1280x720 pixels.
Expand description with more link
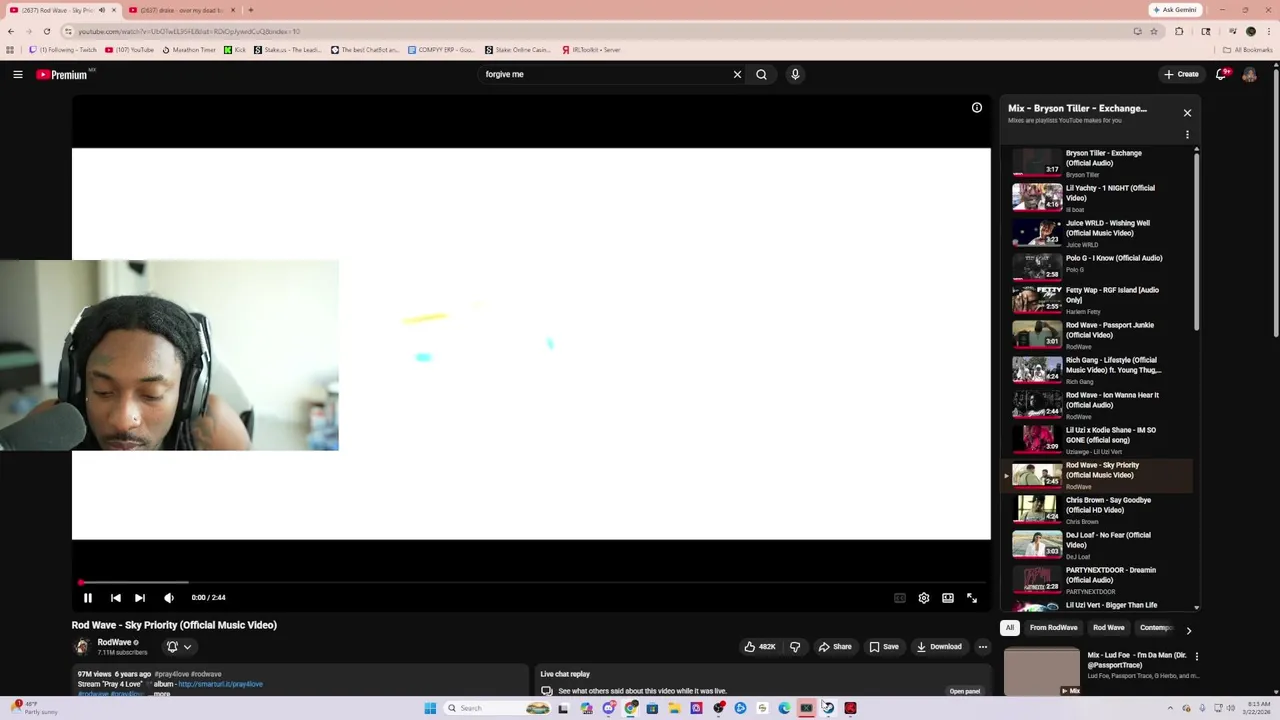tap(162, 694)
